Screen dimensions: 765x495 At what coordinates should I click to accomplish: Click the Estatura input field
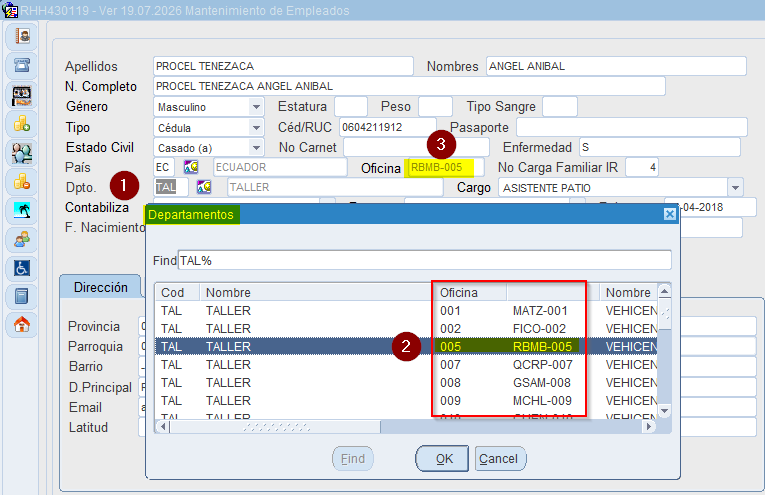[350, 106]
